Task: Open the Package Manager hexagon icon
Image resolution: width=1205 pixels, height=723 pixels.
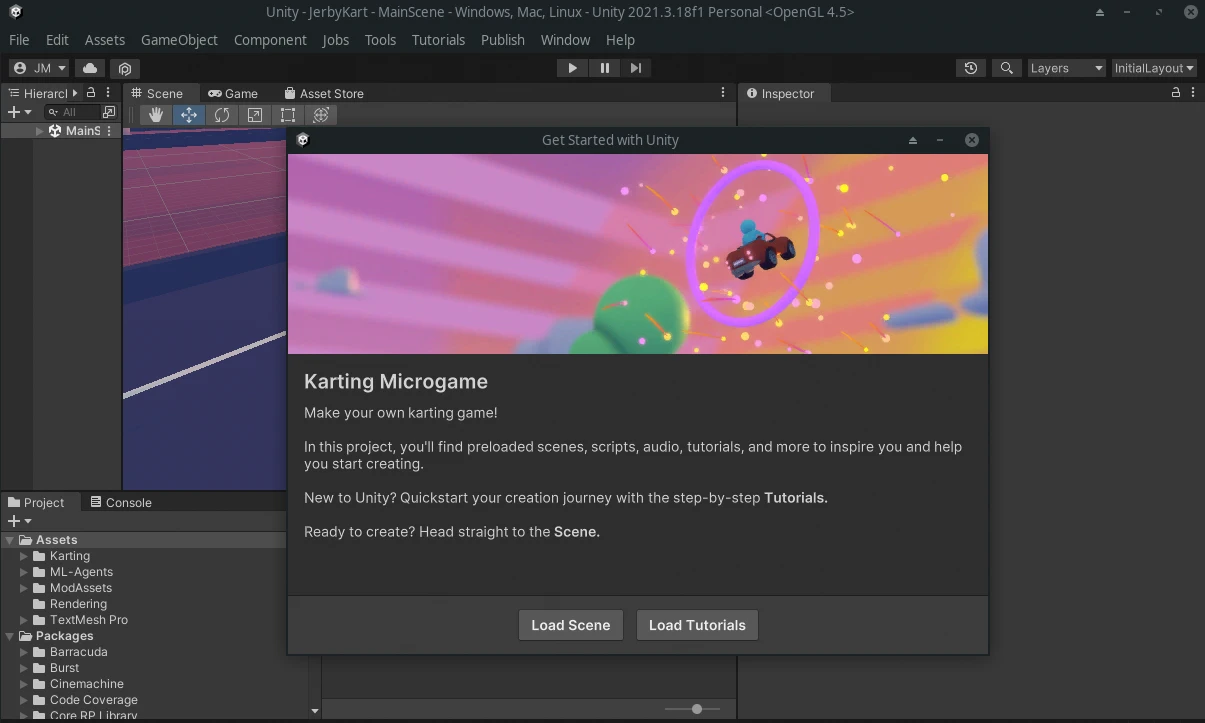Action: tap(125, 68)
